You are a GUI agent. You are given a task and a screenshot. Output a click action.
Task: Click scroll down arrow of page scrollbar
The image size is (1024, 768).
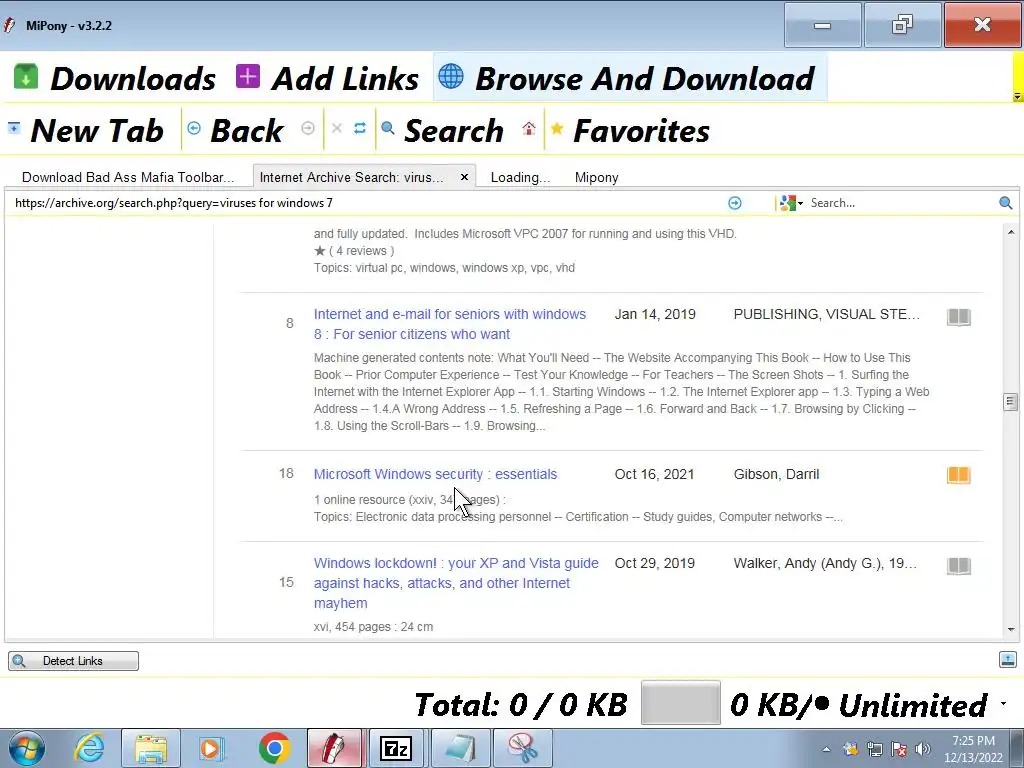click(1010, 630)
